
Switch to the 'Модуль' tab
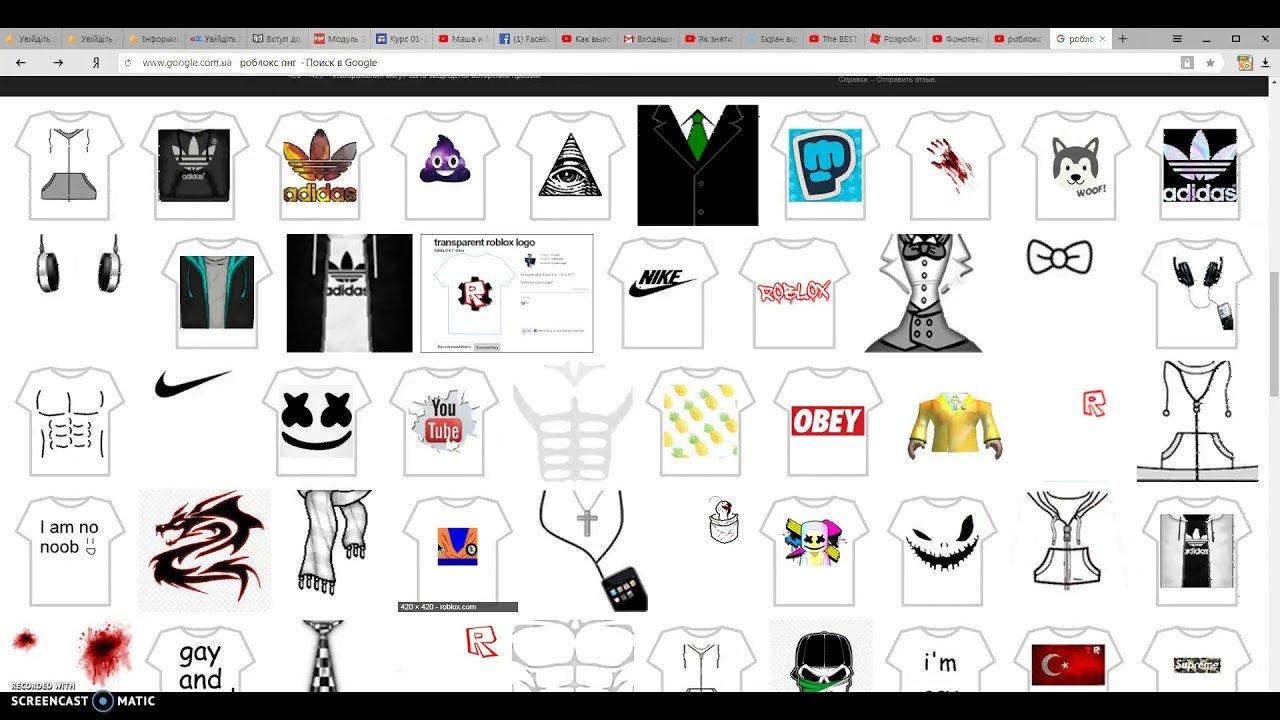point(339,39)
